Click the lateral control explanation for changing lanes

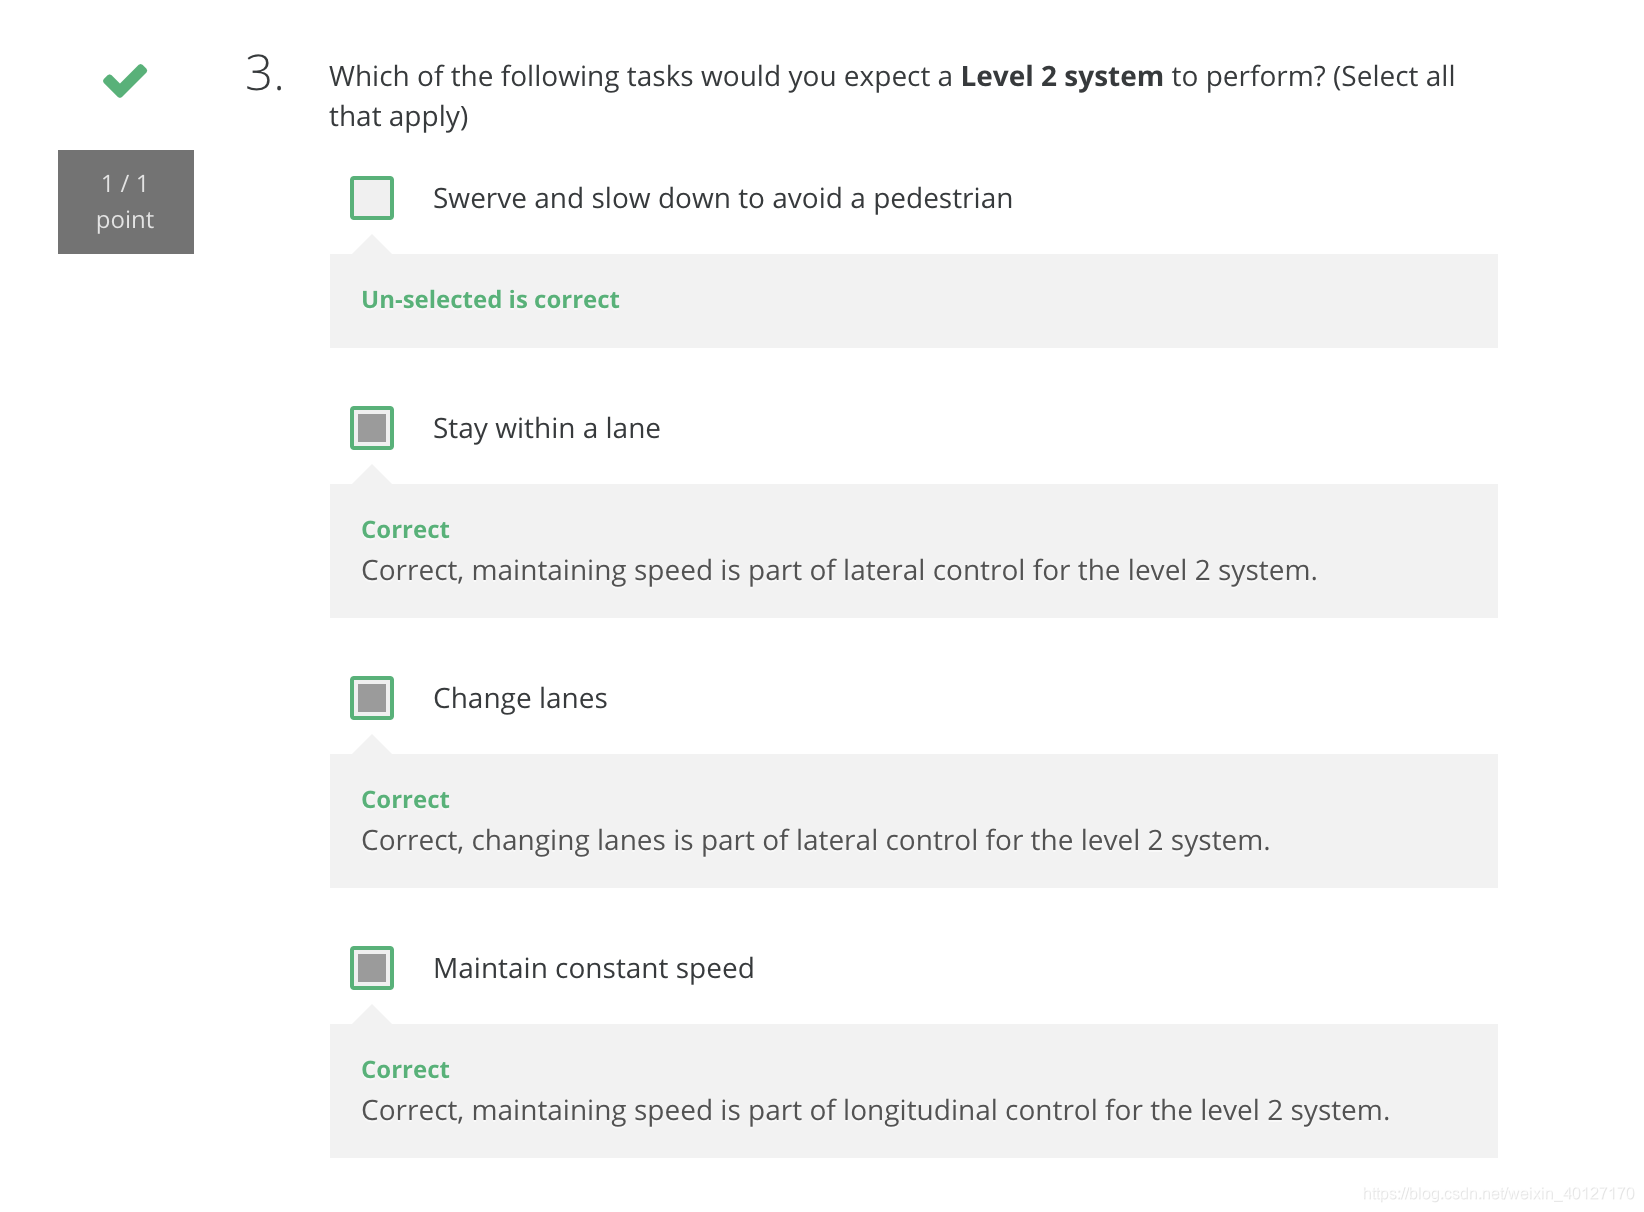click(x=816, y=840)
